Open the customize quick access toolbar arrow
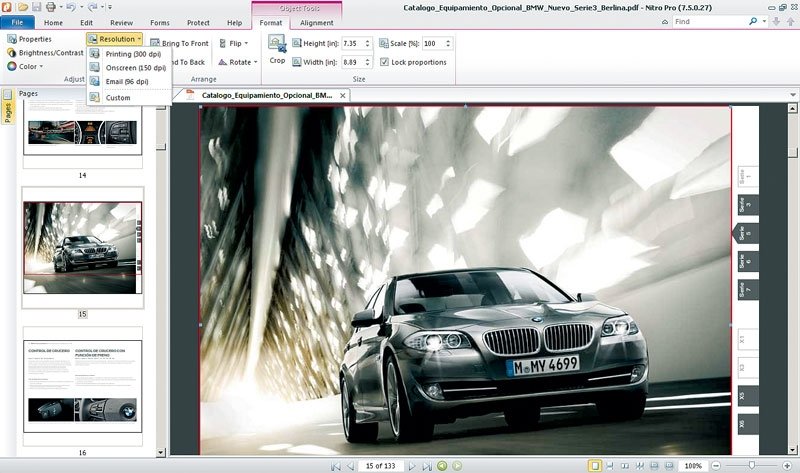800x473 pixels. [x=110, y=7]
